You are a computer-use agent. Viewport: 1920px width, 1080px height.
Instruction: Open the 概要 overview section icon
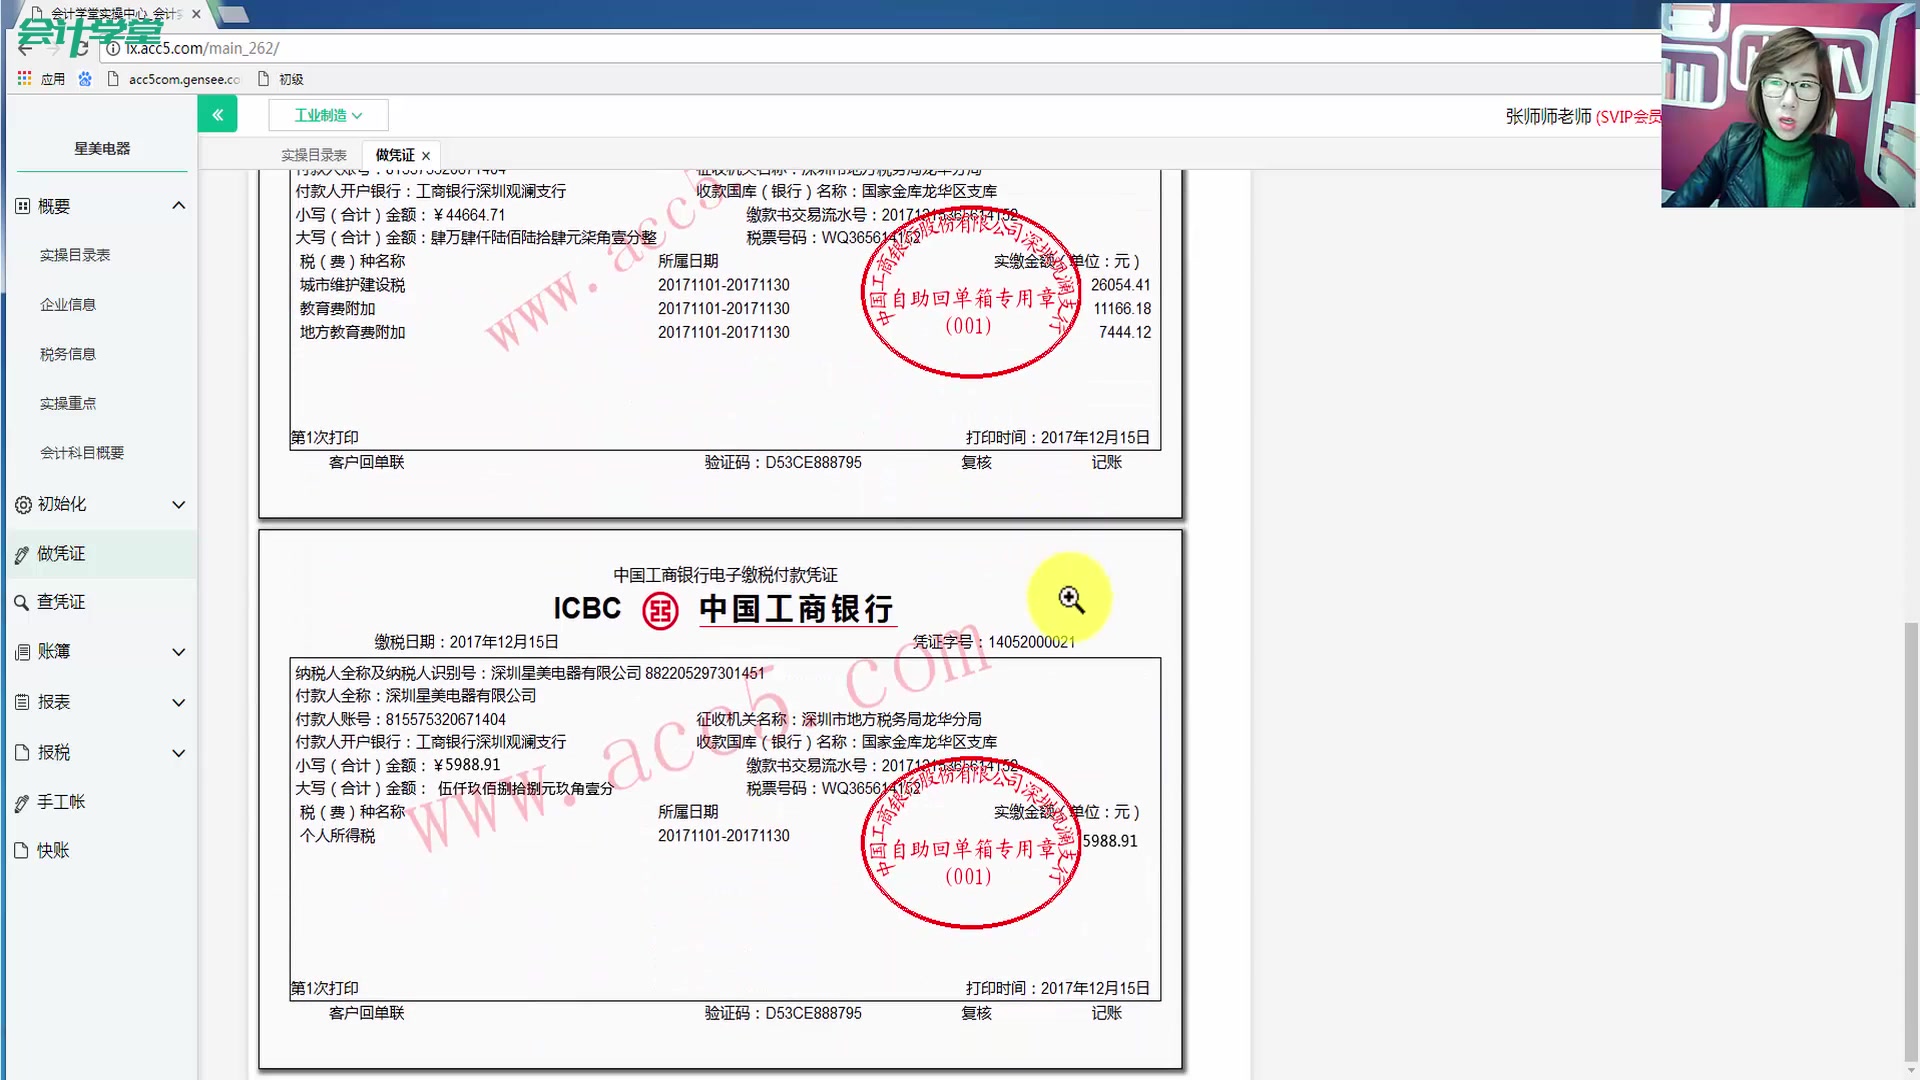click(22, 205)
